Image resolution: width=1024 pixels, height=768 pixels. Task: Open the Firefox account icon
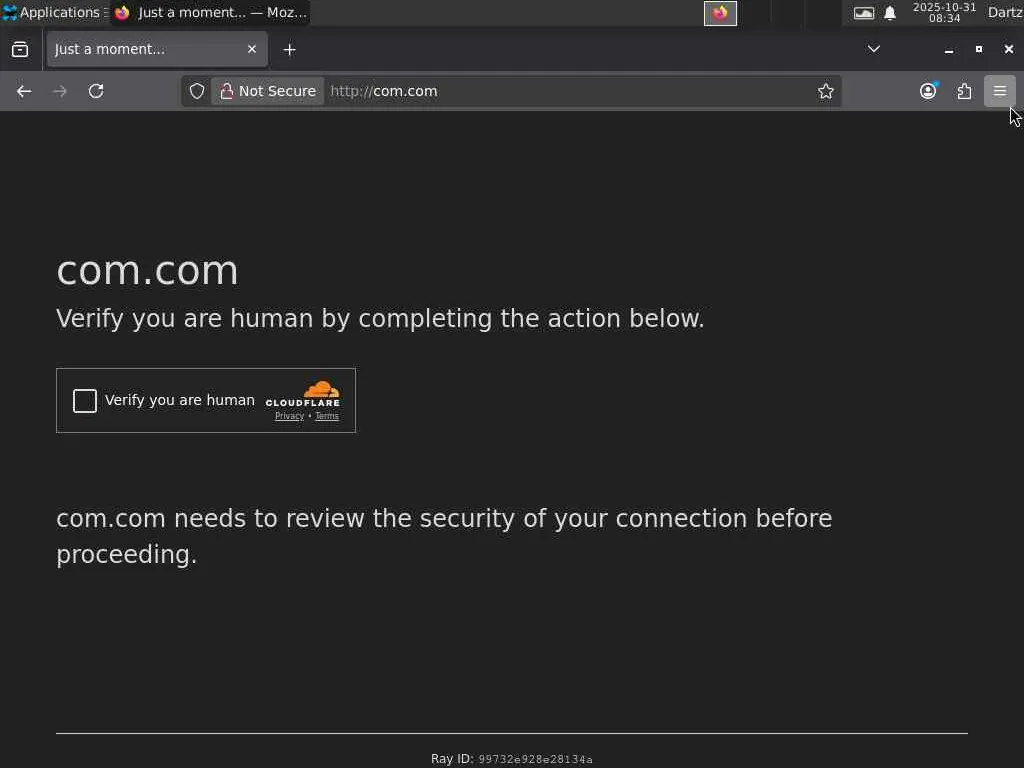[928, 91]
